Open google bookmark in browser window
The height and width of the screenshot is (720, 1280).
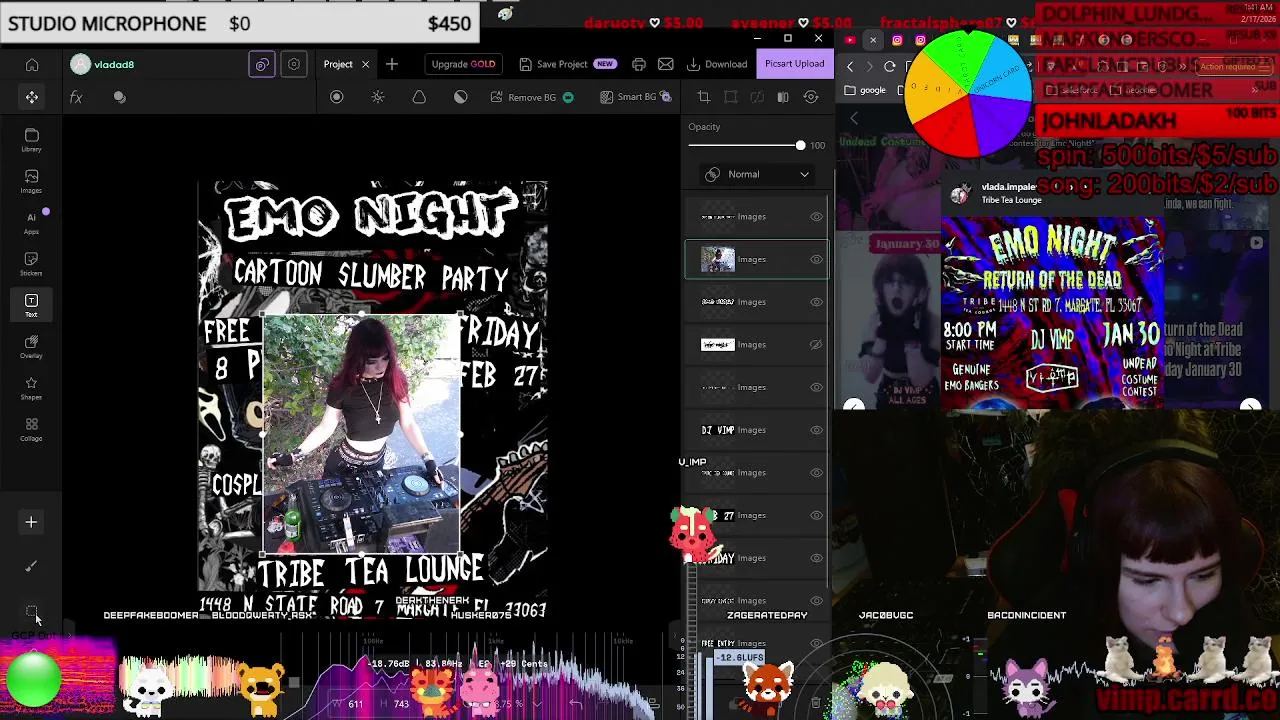pos(865,90)
